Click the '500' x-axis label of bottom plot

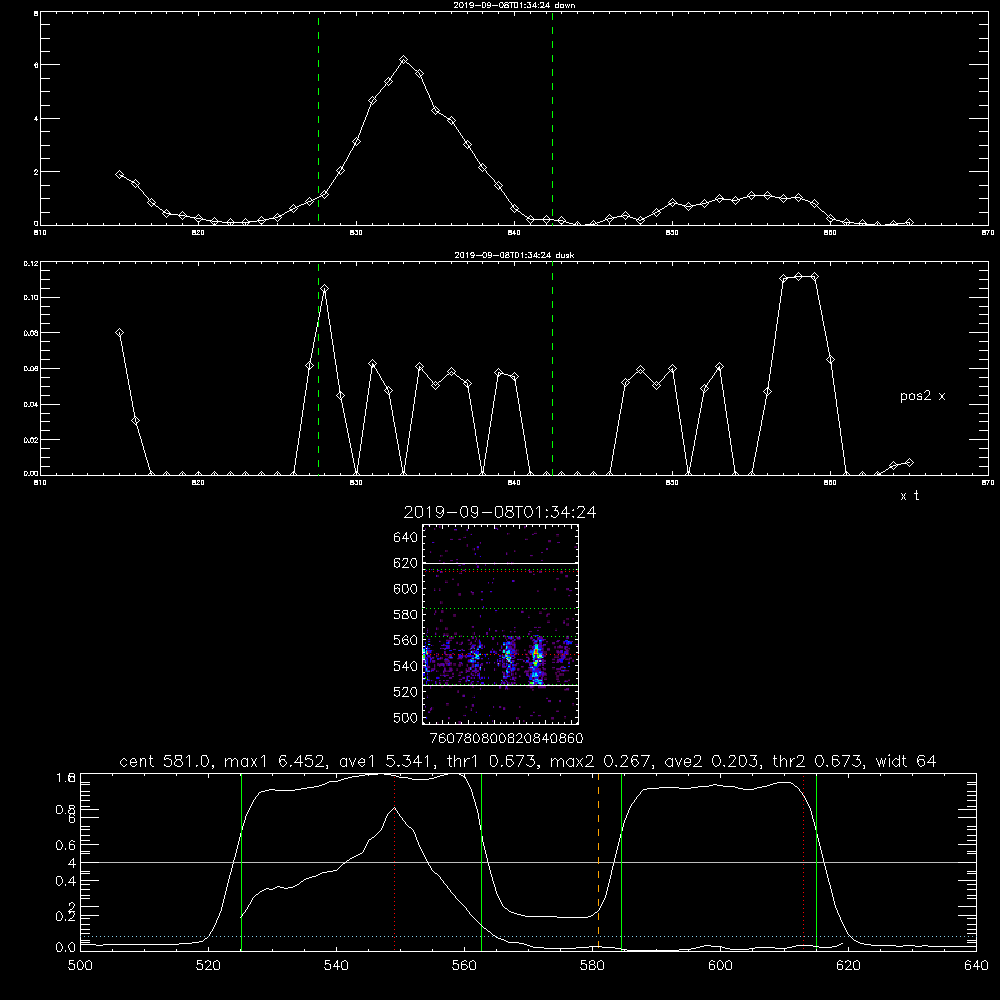click(x=80, y=966)
